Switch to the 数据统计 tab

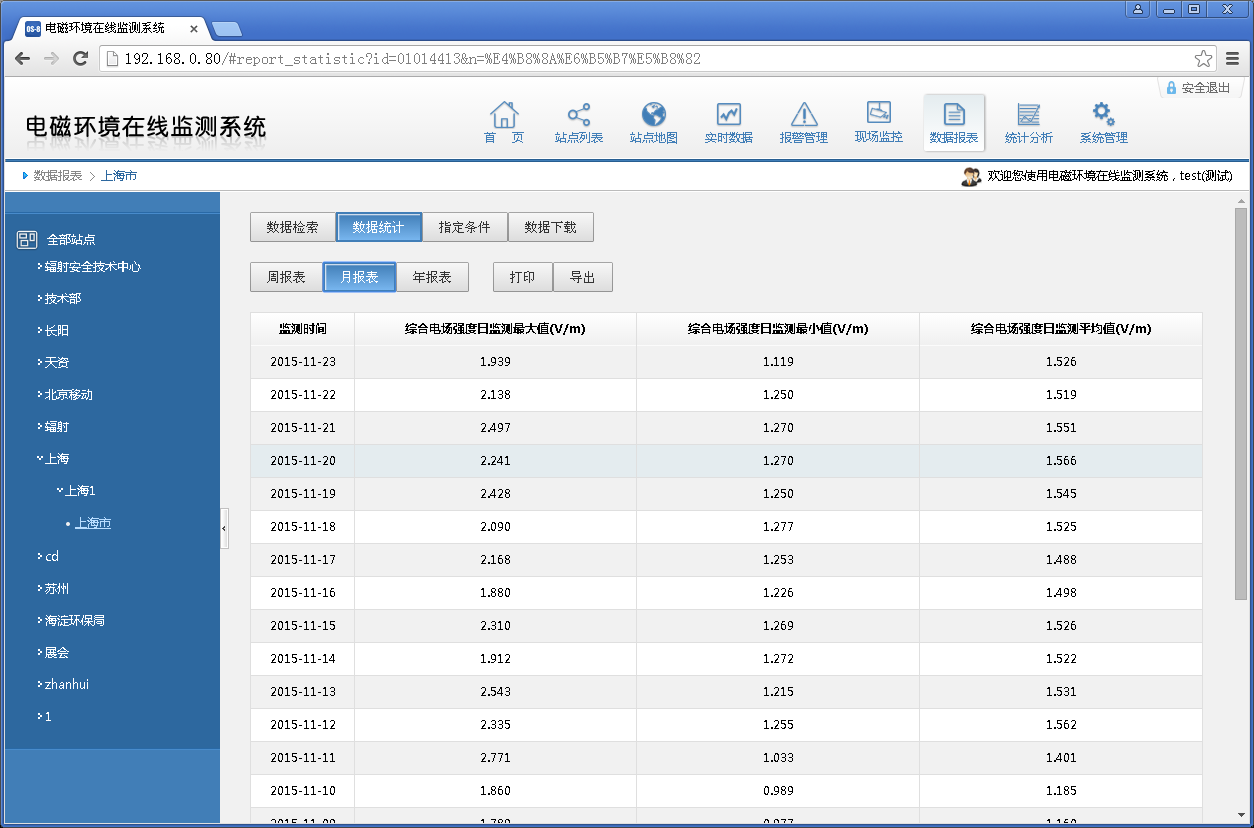click(378, 227)
